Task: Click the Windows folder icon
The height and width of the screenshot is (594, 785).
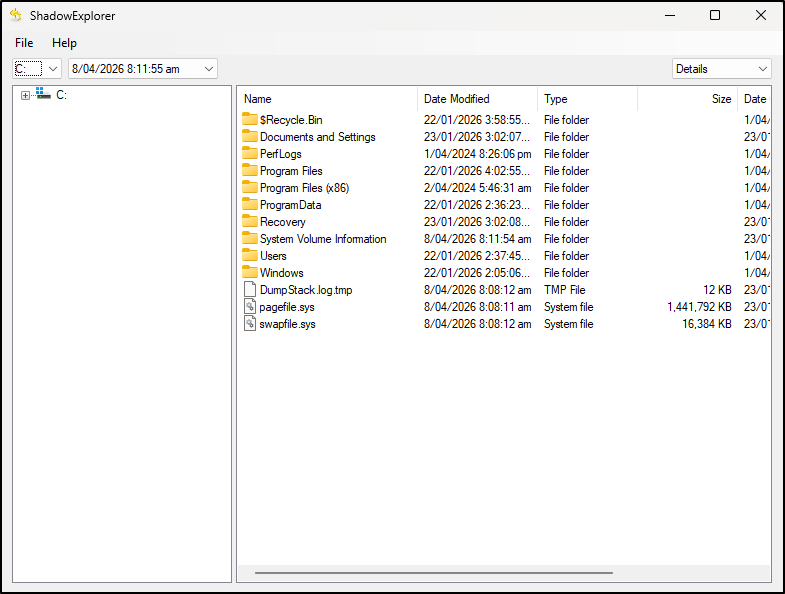Action: click(x=250, y=272)
